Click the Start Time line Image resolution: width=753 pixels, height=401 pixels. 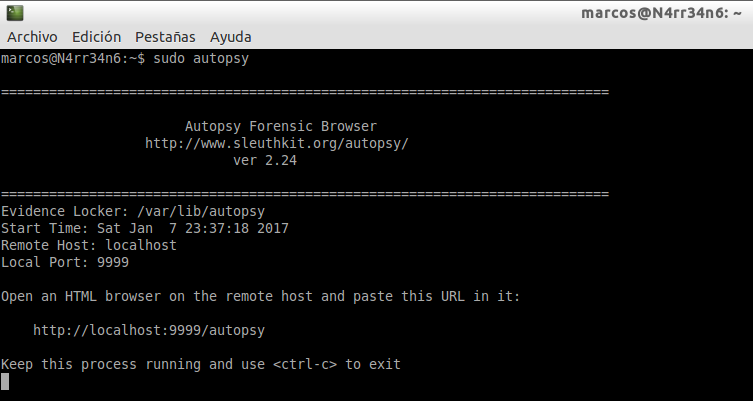[145, 228]
